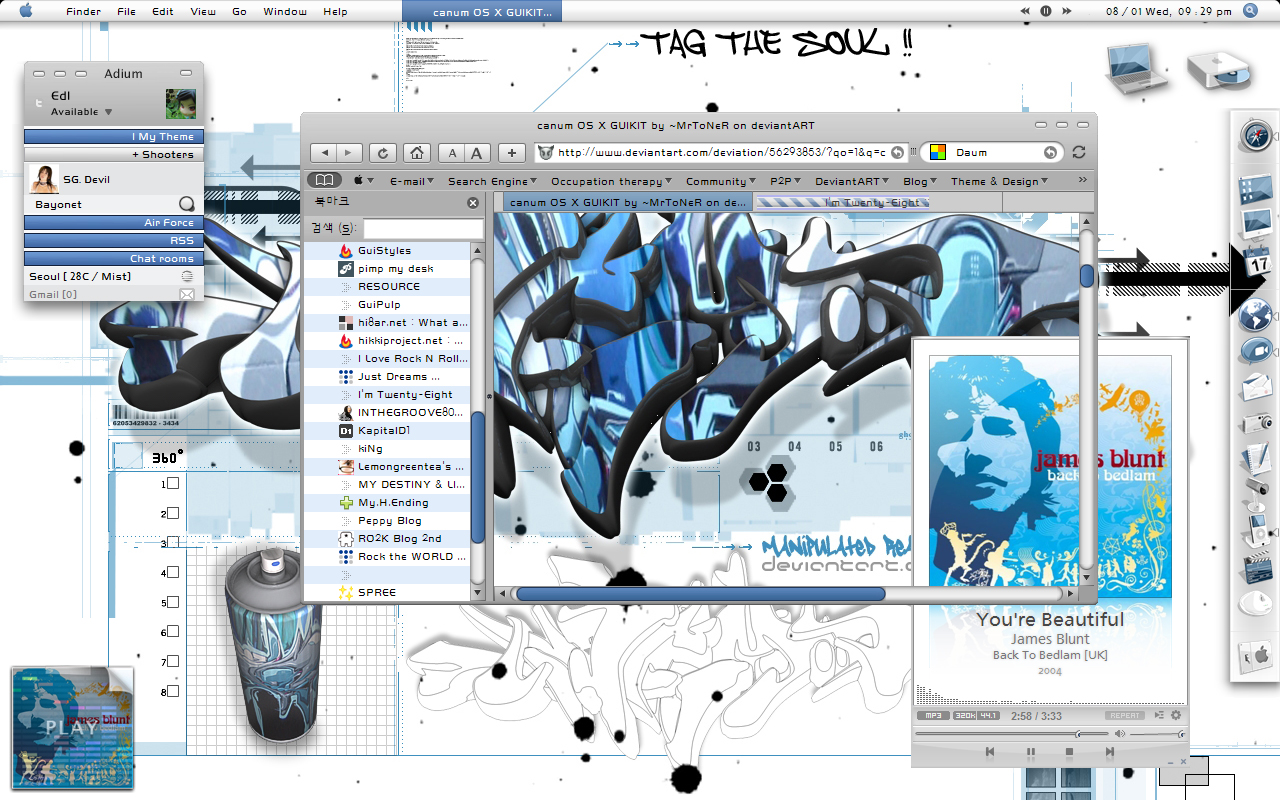Mute audio via the player's speaker icon
Screen dimensions: 1280x800
click(x=1120, y=734)
